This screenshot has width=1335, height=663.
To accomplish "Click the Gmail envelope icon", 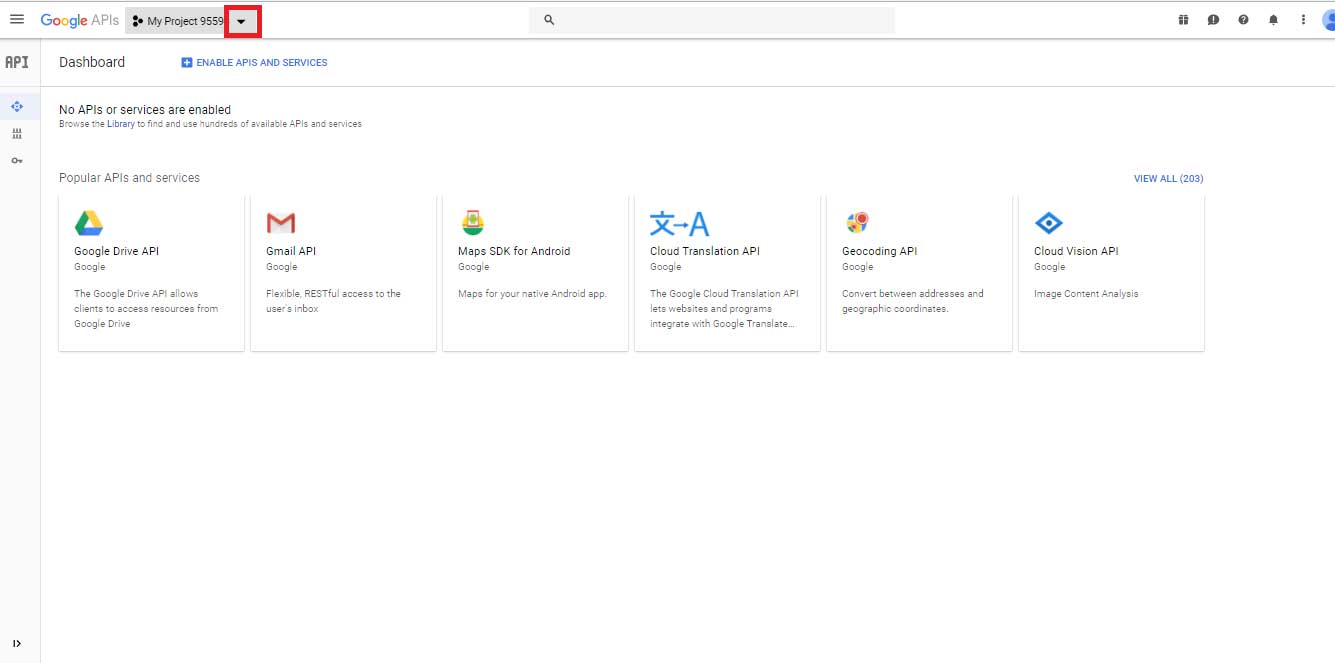I will (281, 222).
